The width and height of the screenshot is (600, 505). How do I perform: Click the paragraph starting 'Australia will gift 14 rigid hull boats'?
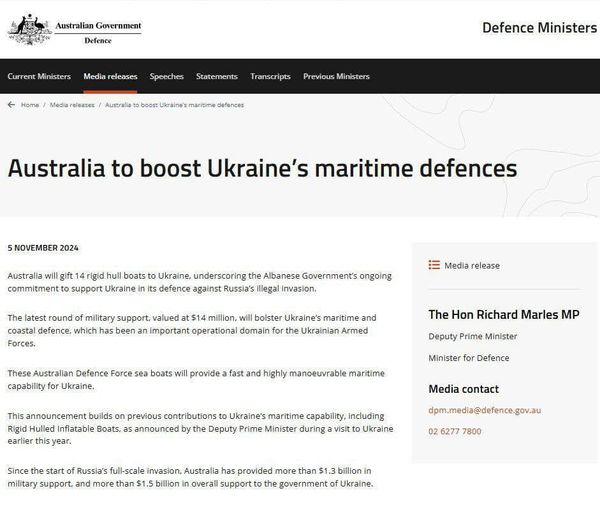tap(200, 282)
